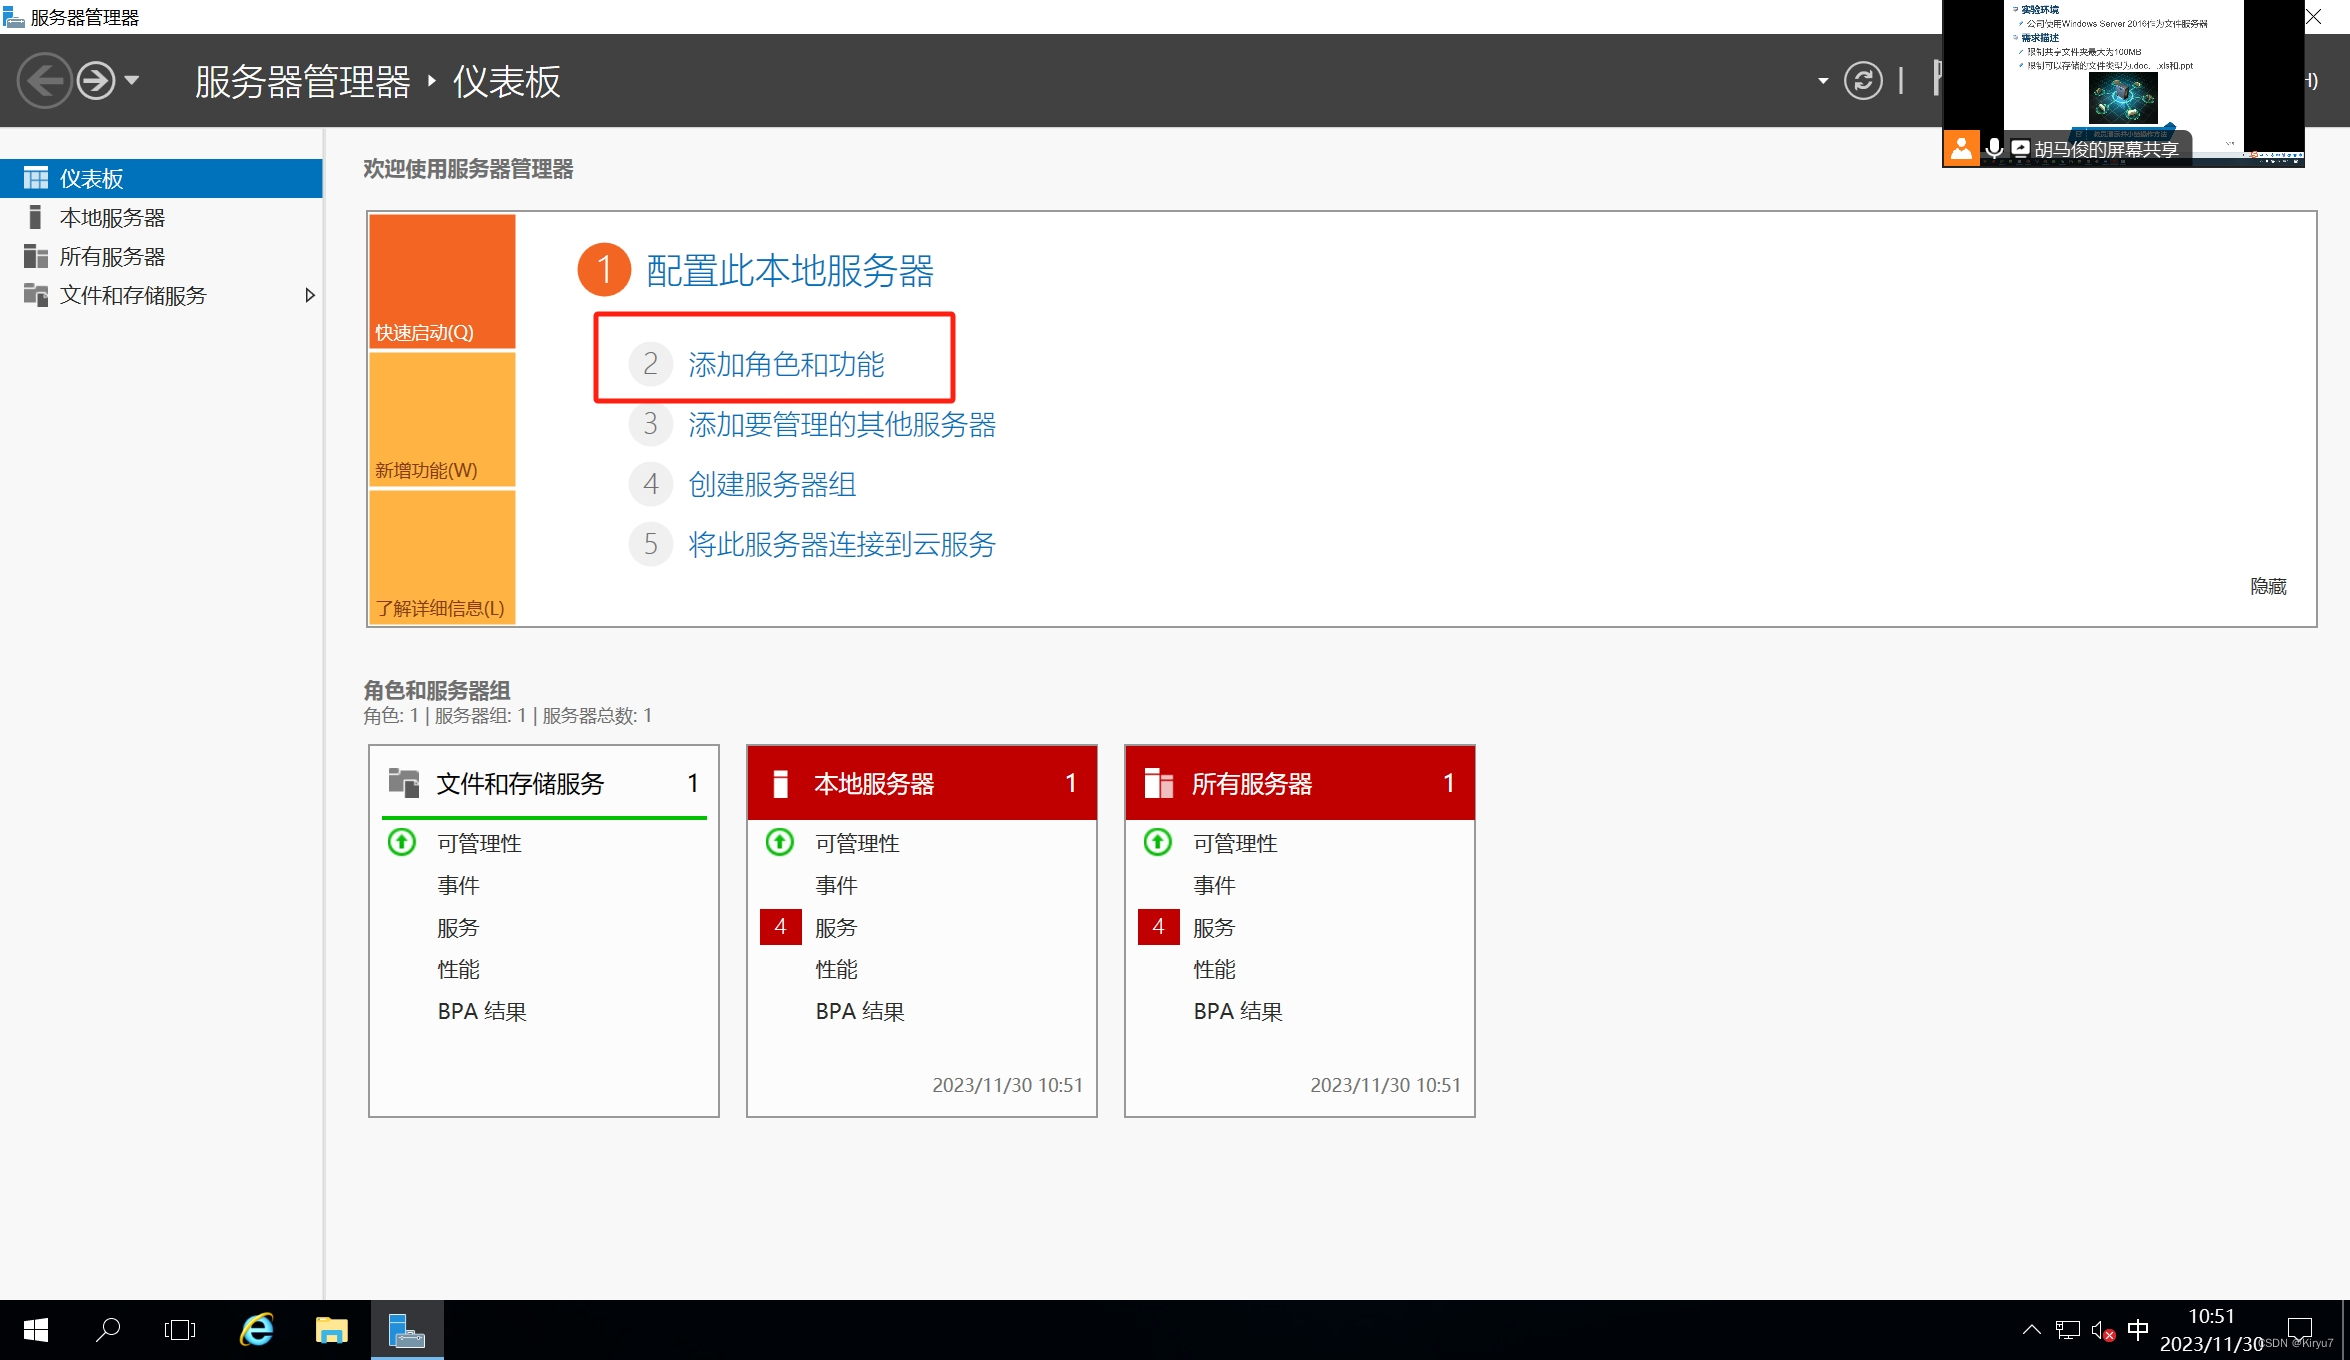This screenshot has height=1360, width=2350.
Task: Click the taskbar search magnifier icon
Action: [108, 1330]
